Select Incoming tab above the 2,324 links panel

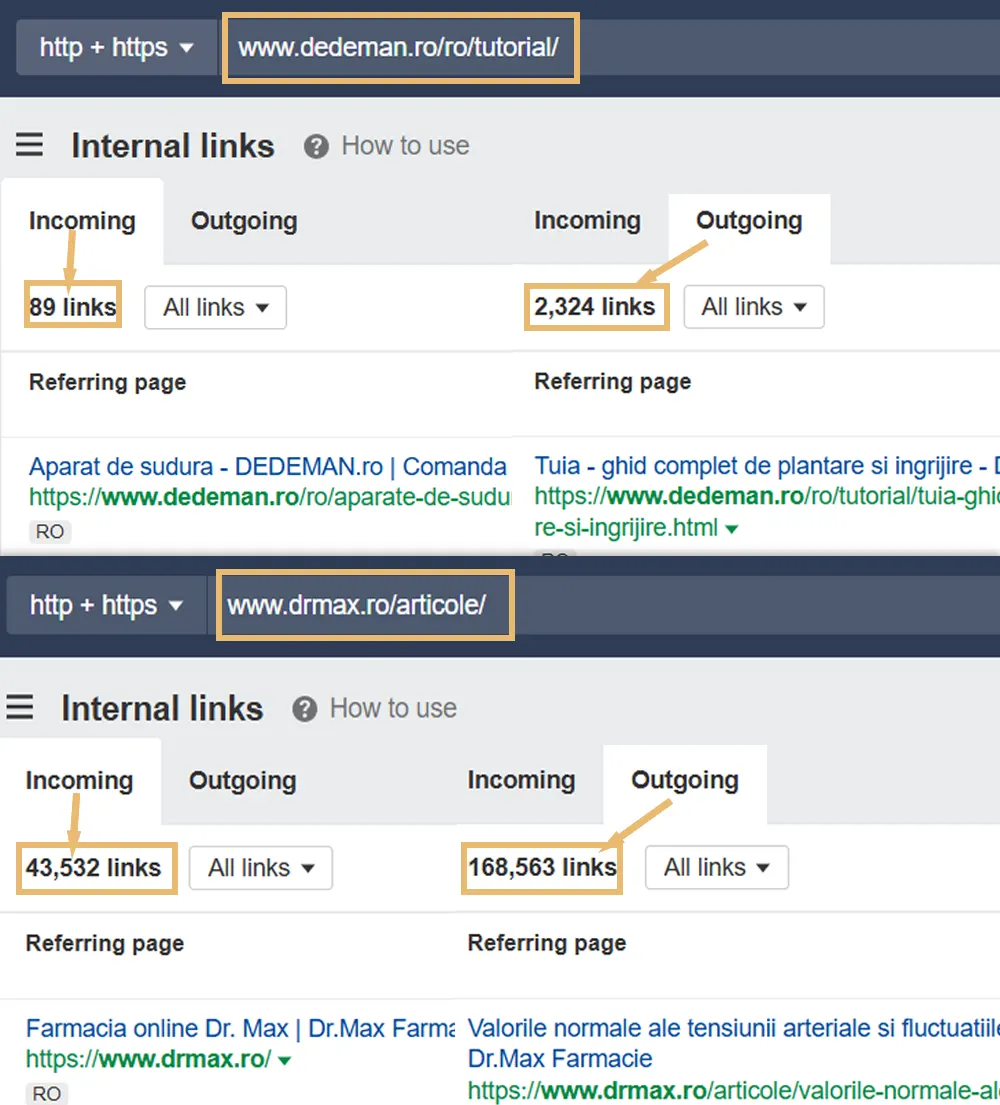point(587,221)
